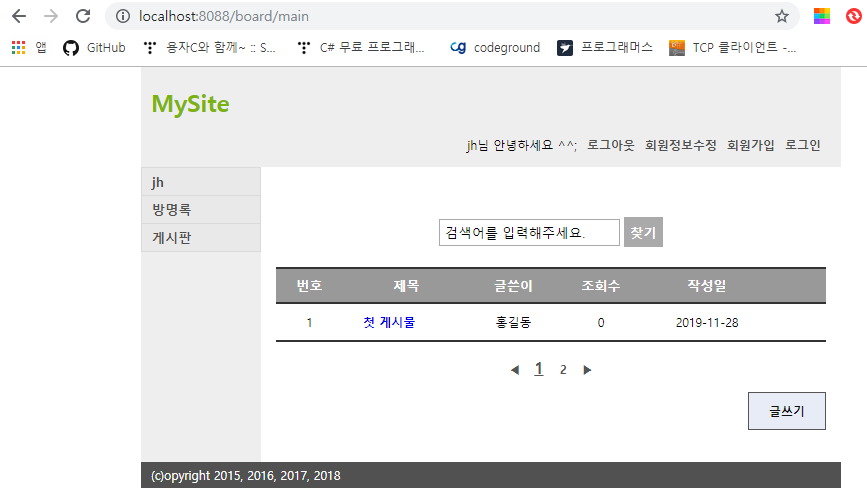Open the 용자C와 함께 bookmark

click(209, 48)
